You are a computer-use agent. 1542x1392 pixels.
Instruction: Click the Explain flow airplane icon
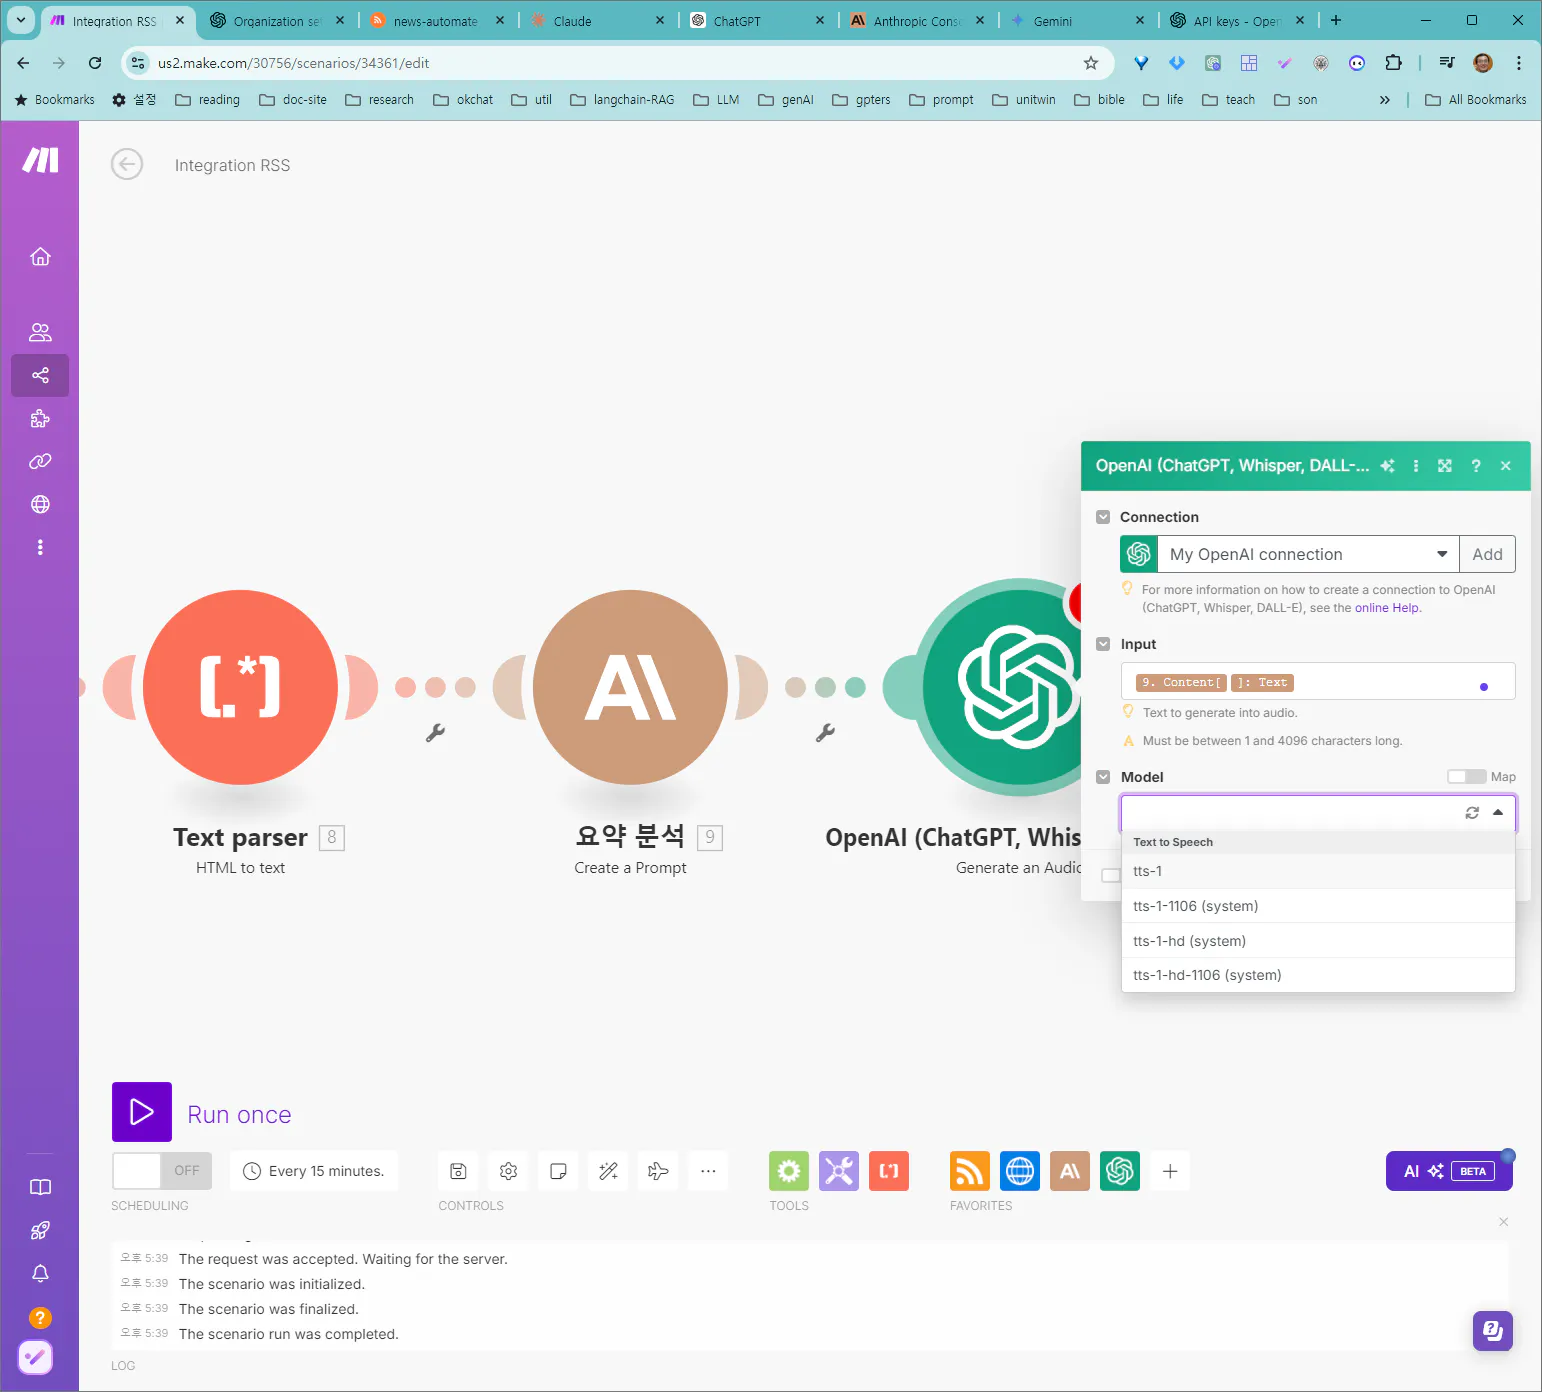(x=658, y=1171)
